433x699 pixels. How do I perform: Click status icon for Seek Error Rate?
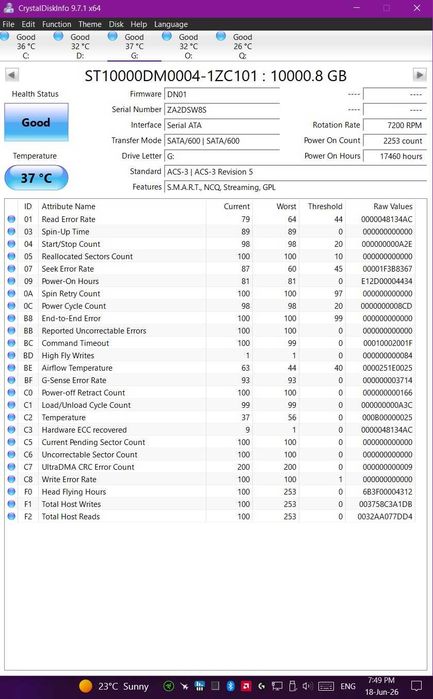(x=11, y=269)
